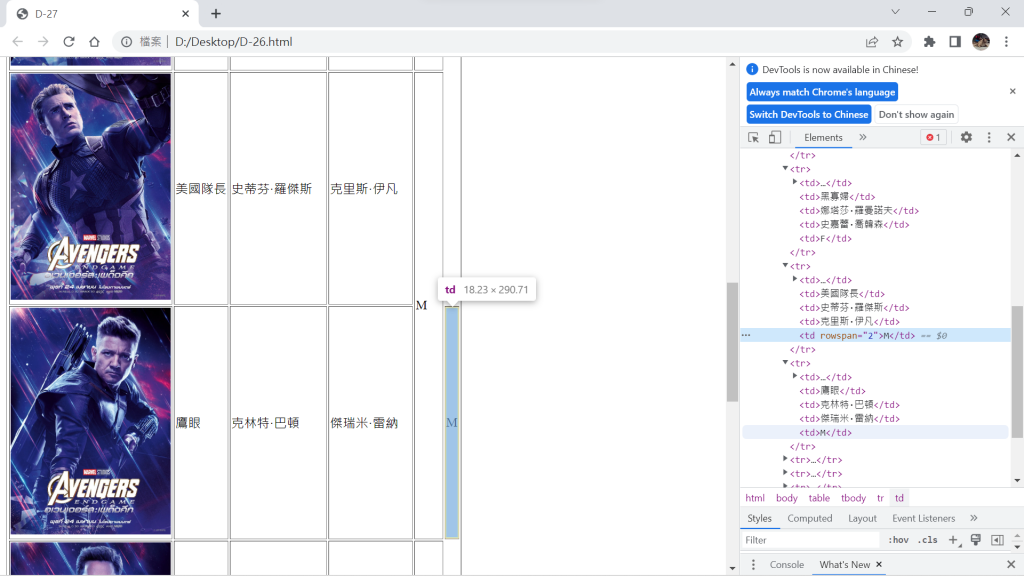Click the address bar URL D:/Desktop/D-26.html
This screenshot has height=576, width=1024.
click(233, 42)
